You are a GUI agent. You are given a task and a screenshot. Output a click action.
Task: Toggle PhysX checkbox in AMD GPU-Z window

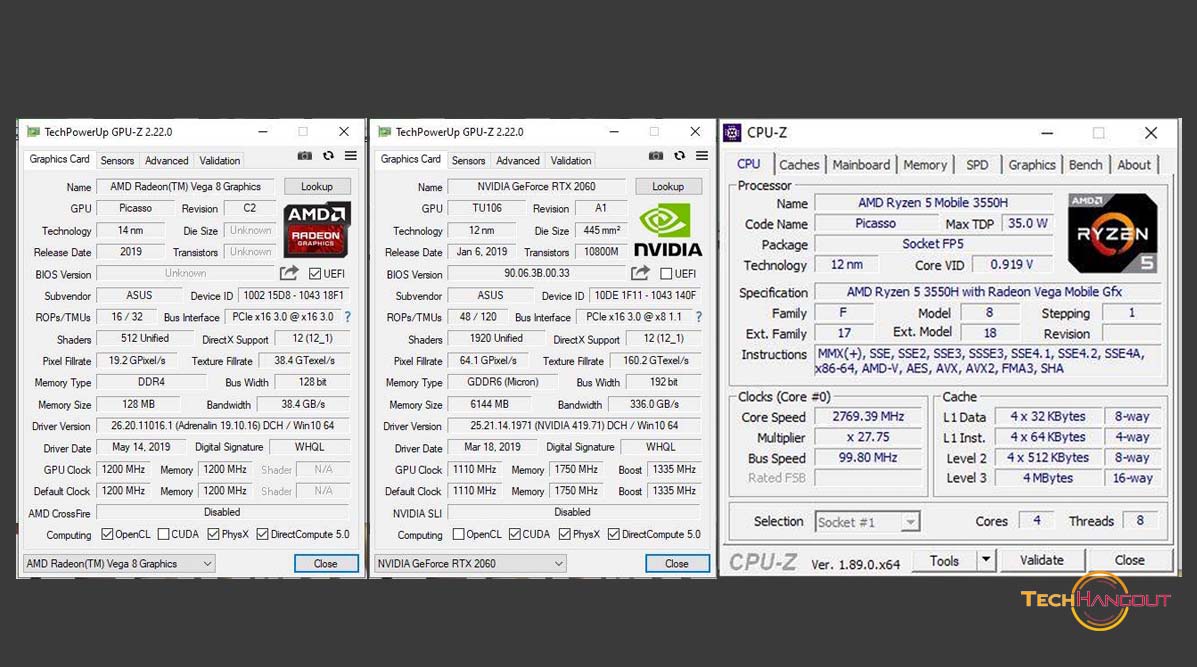(213, 534)
